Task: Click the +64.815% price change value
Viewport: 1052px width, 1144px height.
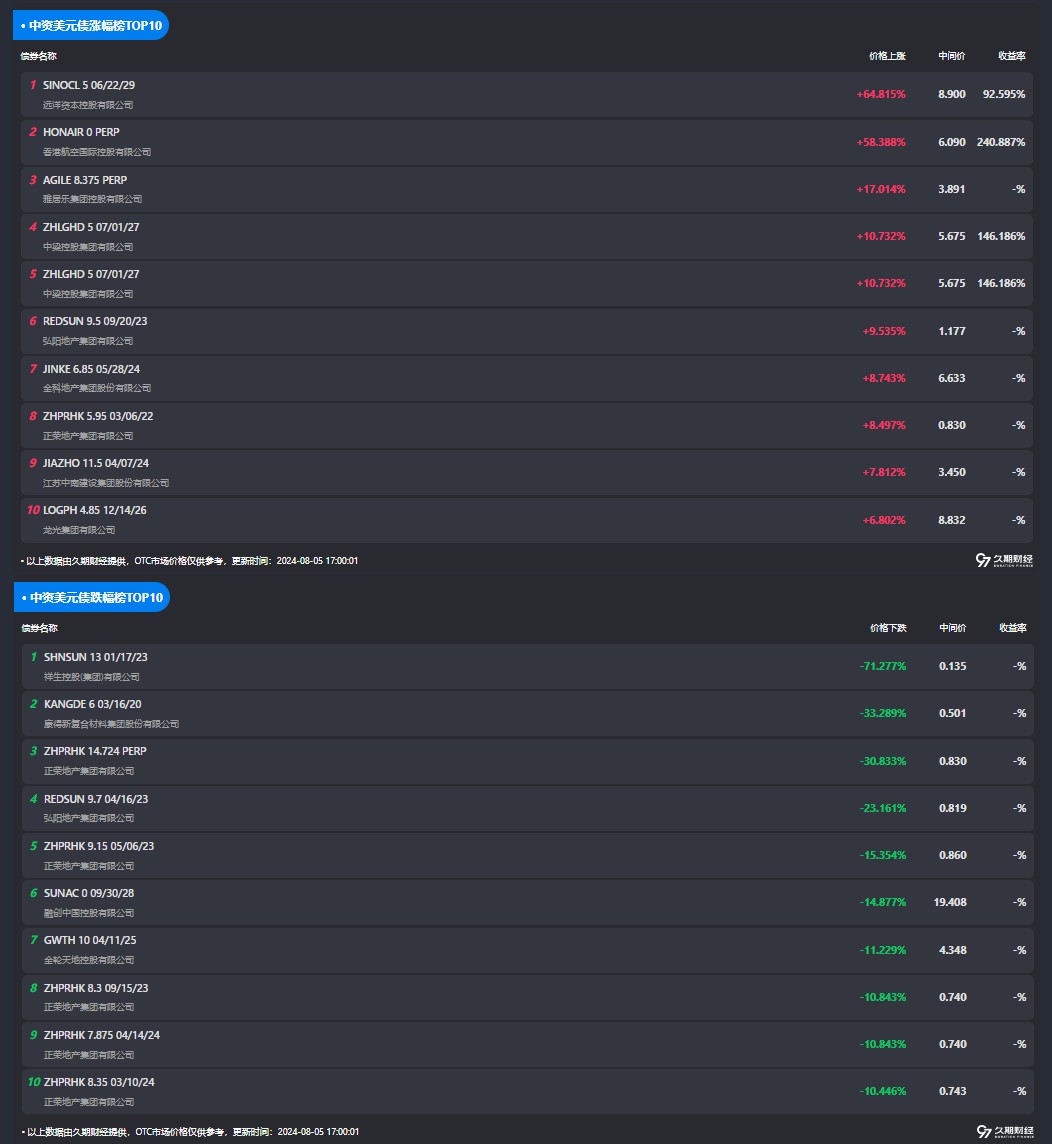Action: pyautogui.click(x=881, y=94)
